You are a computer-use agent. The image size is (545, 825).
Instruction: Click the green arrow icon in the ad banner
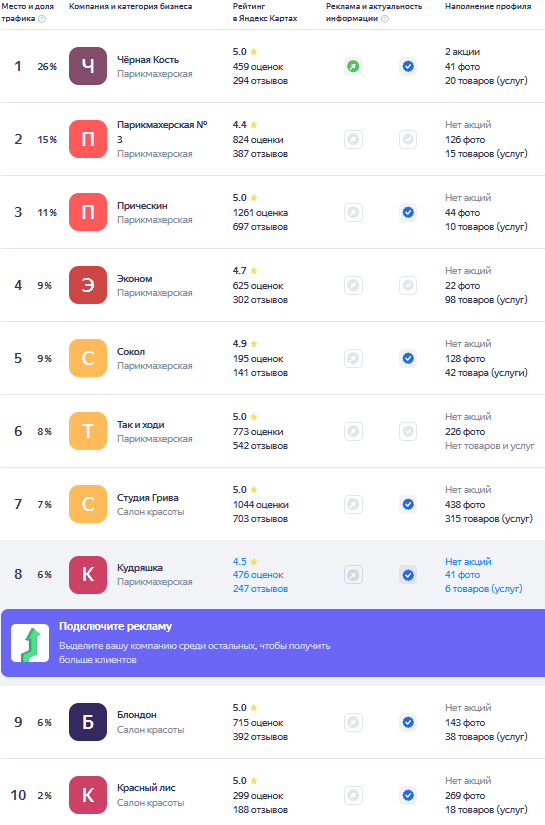30,643
